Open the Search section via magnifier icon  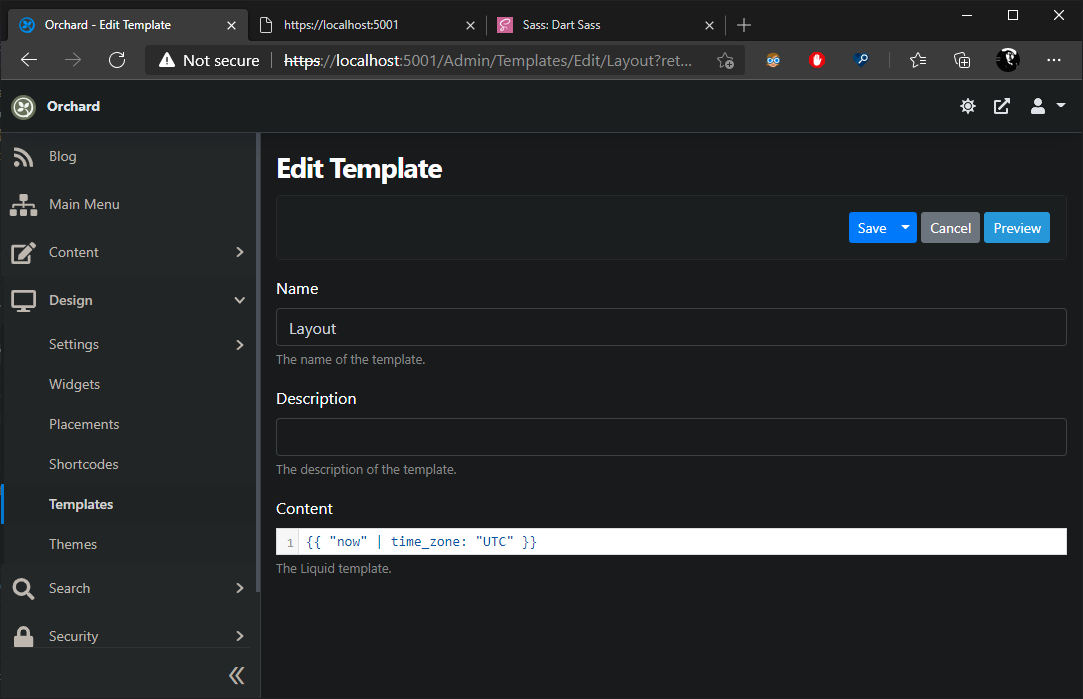coord(23,588)
